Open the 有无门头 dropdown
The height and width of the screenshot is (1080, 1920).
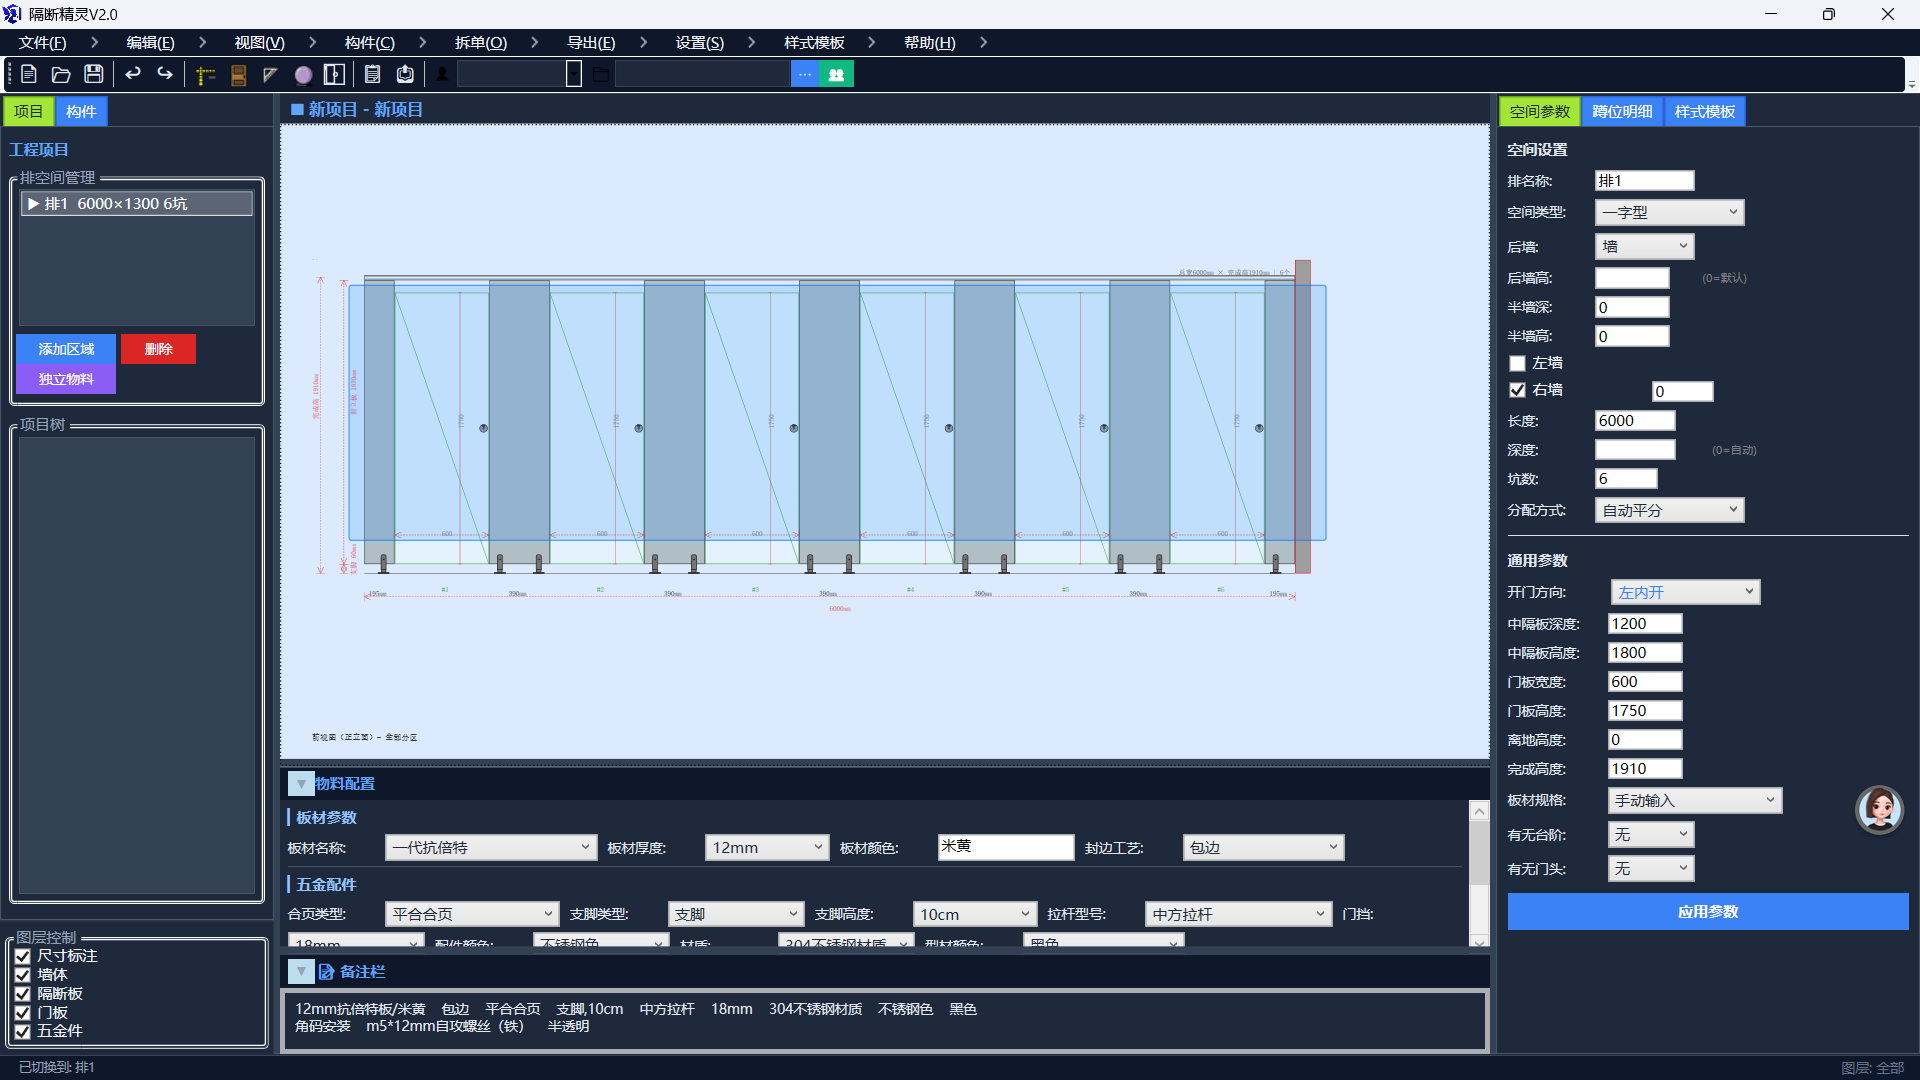pos(1651,868)
